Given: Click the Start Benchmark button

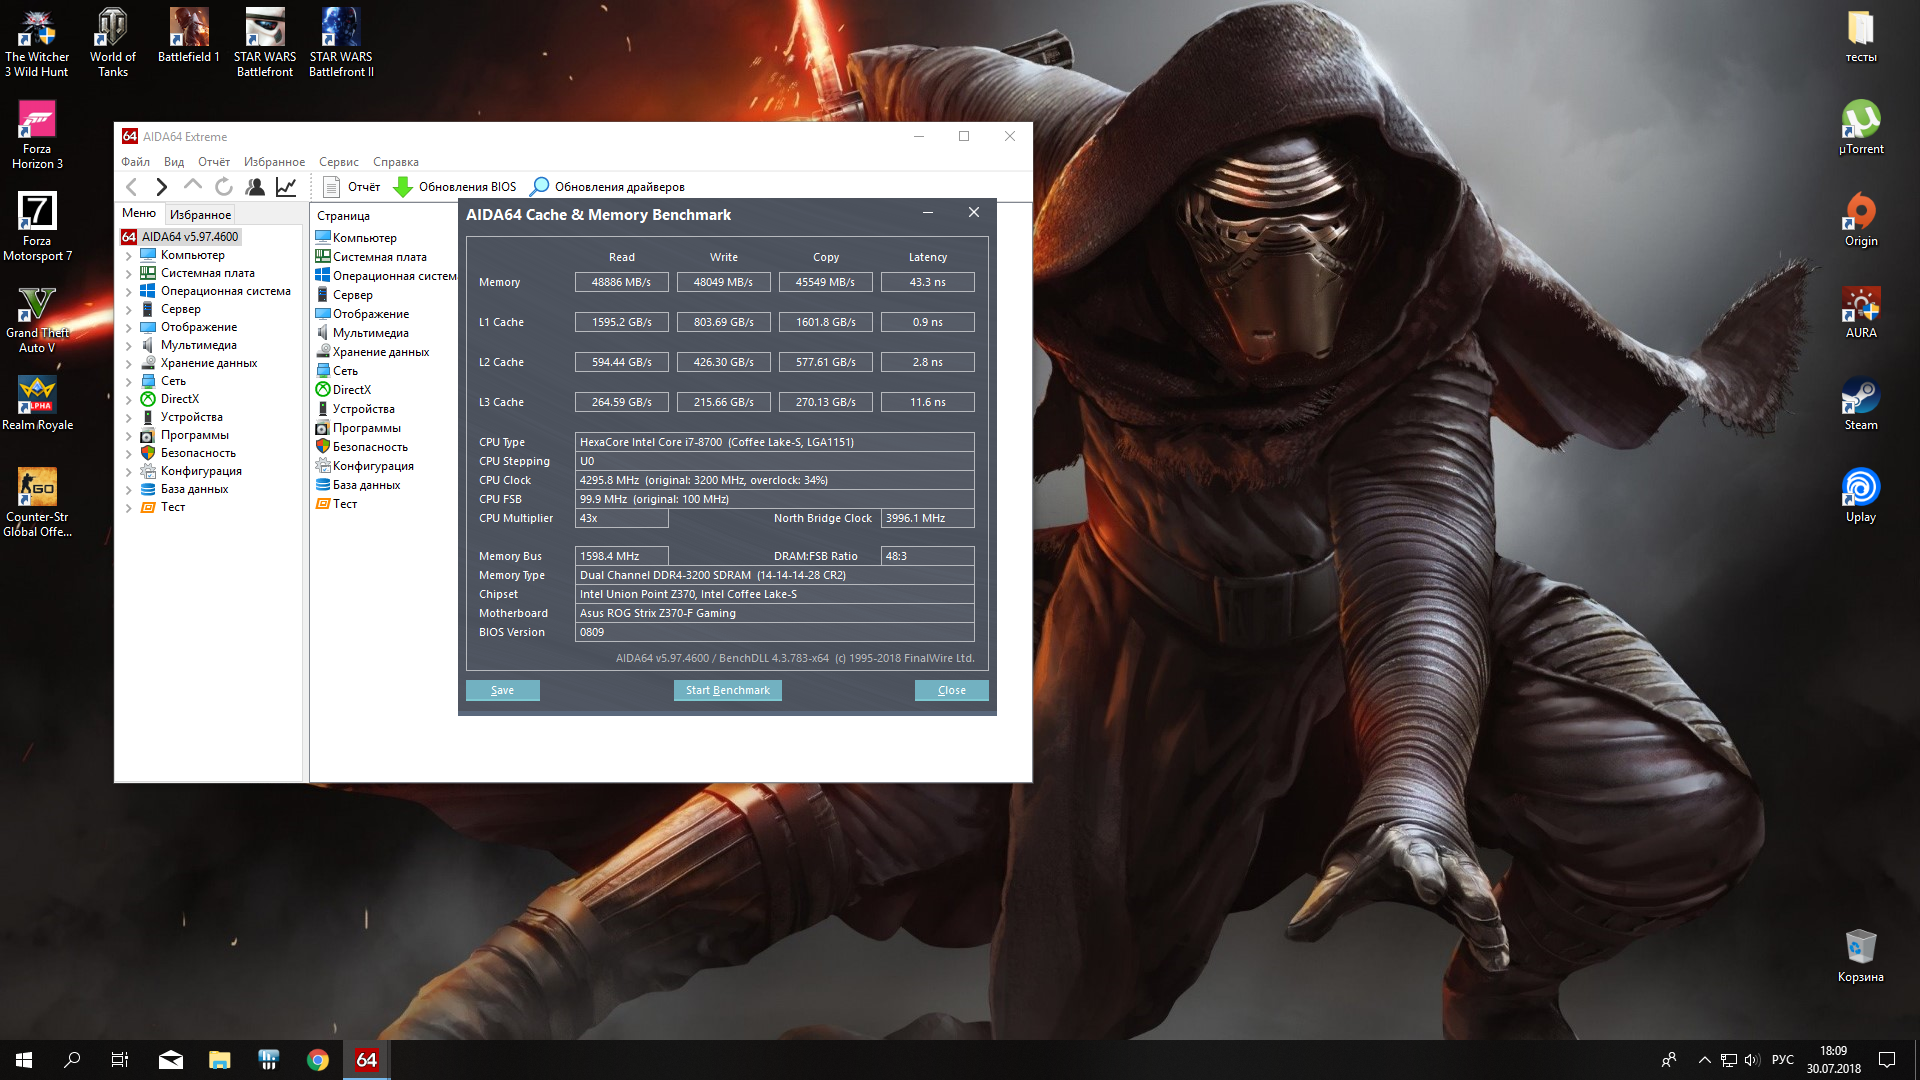Looking at the screenshot, I should tap(727, 690).
